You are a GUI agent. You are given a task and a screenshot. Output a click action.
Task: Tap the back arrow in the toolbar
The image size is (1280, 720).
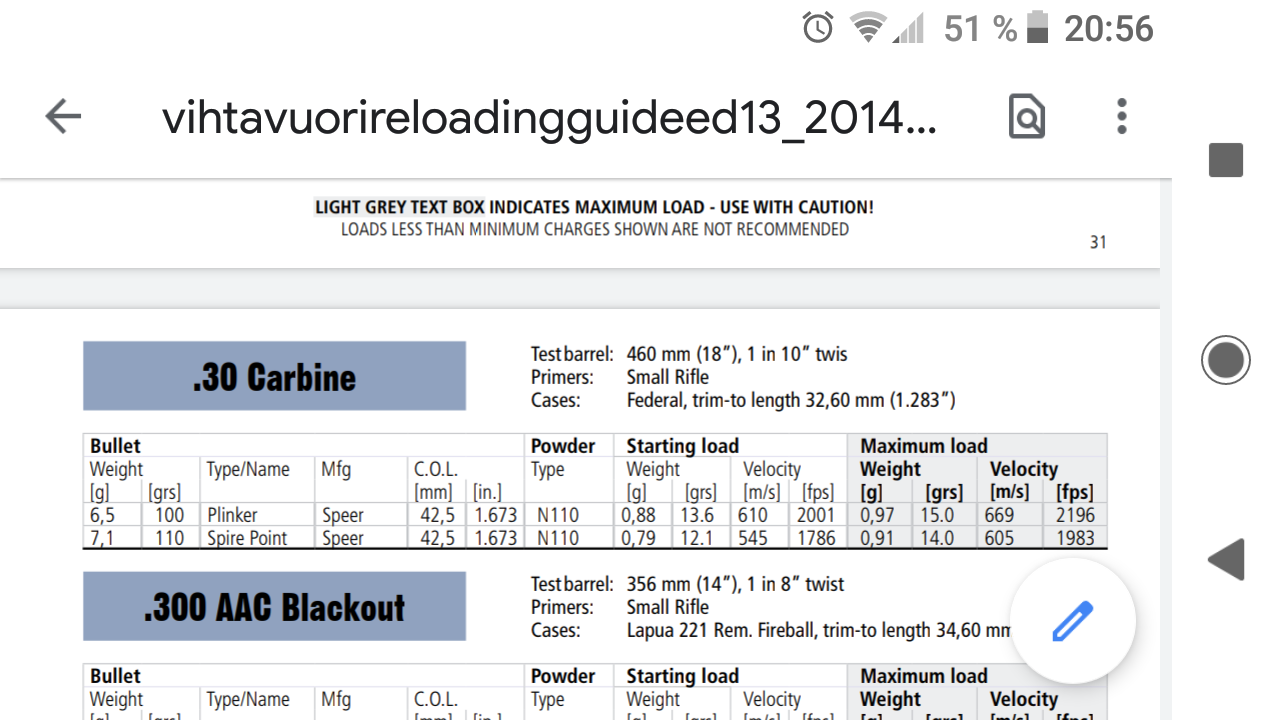click(63, 118)
